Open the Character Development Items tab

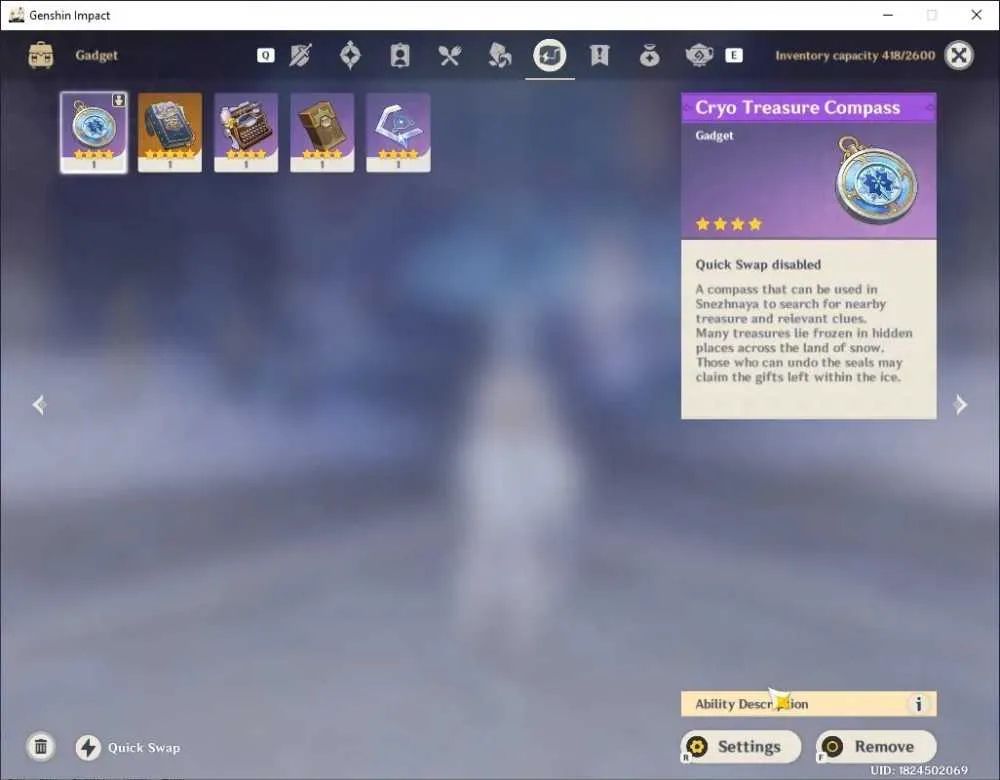click(x=400, y=55)
